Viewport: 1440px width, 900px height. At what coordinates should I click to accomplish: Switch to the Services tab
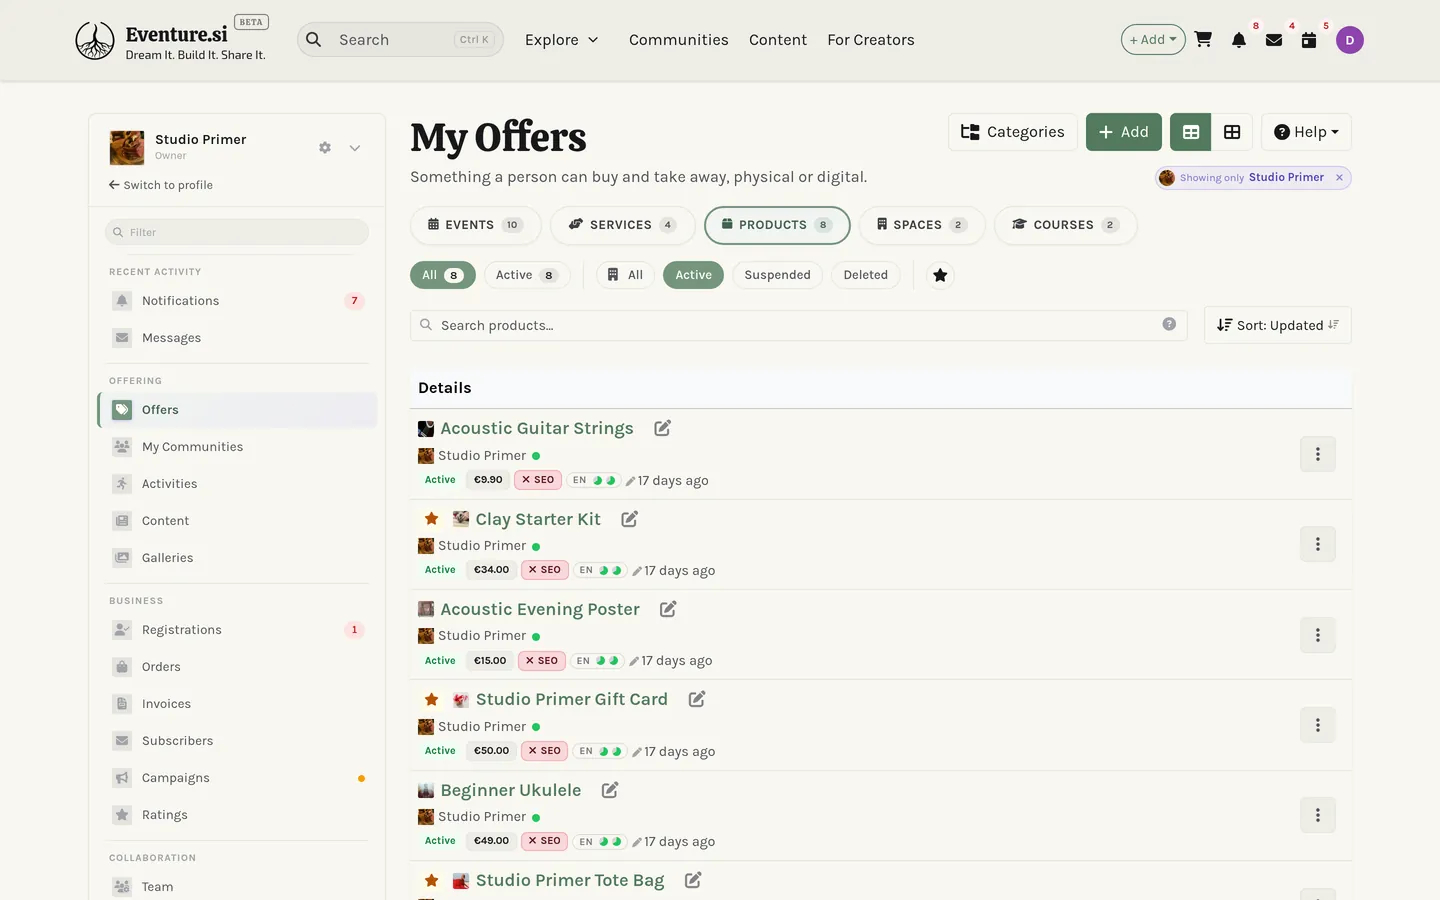[622, 225]
